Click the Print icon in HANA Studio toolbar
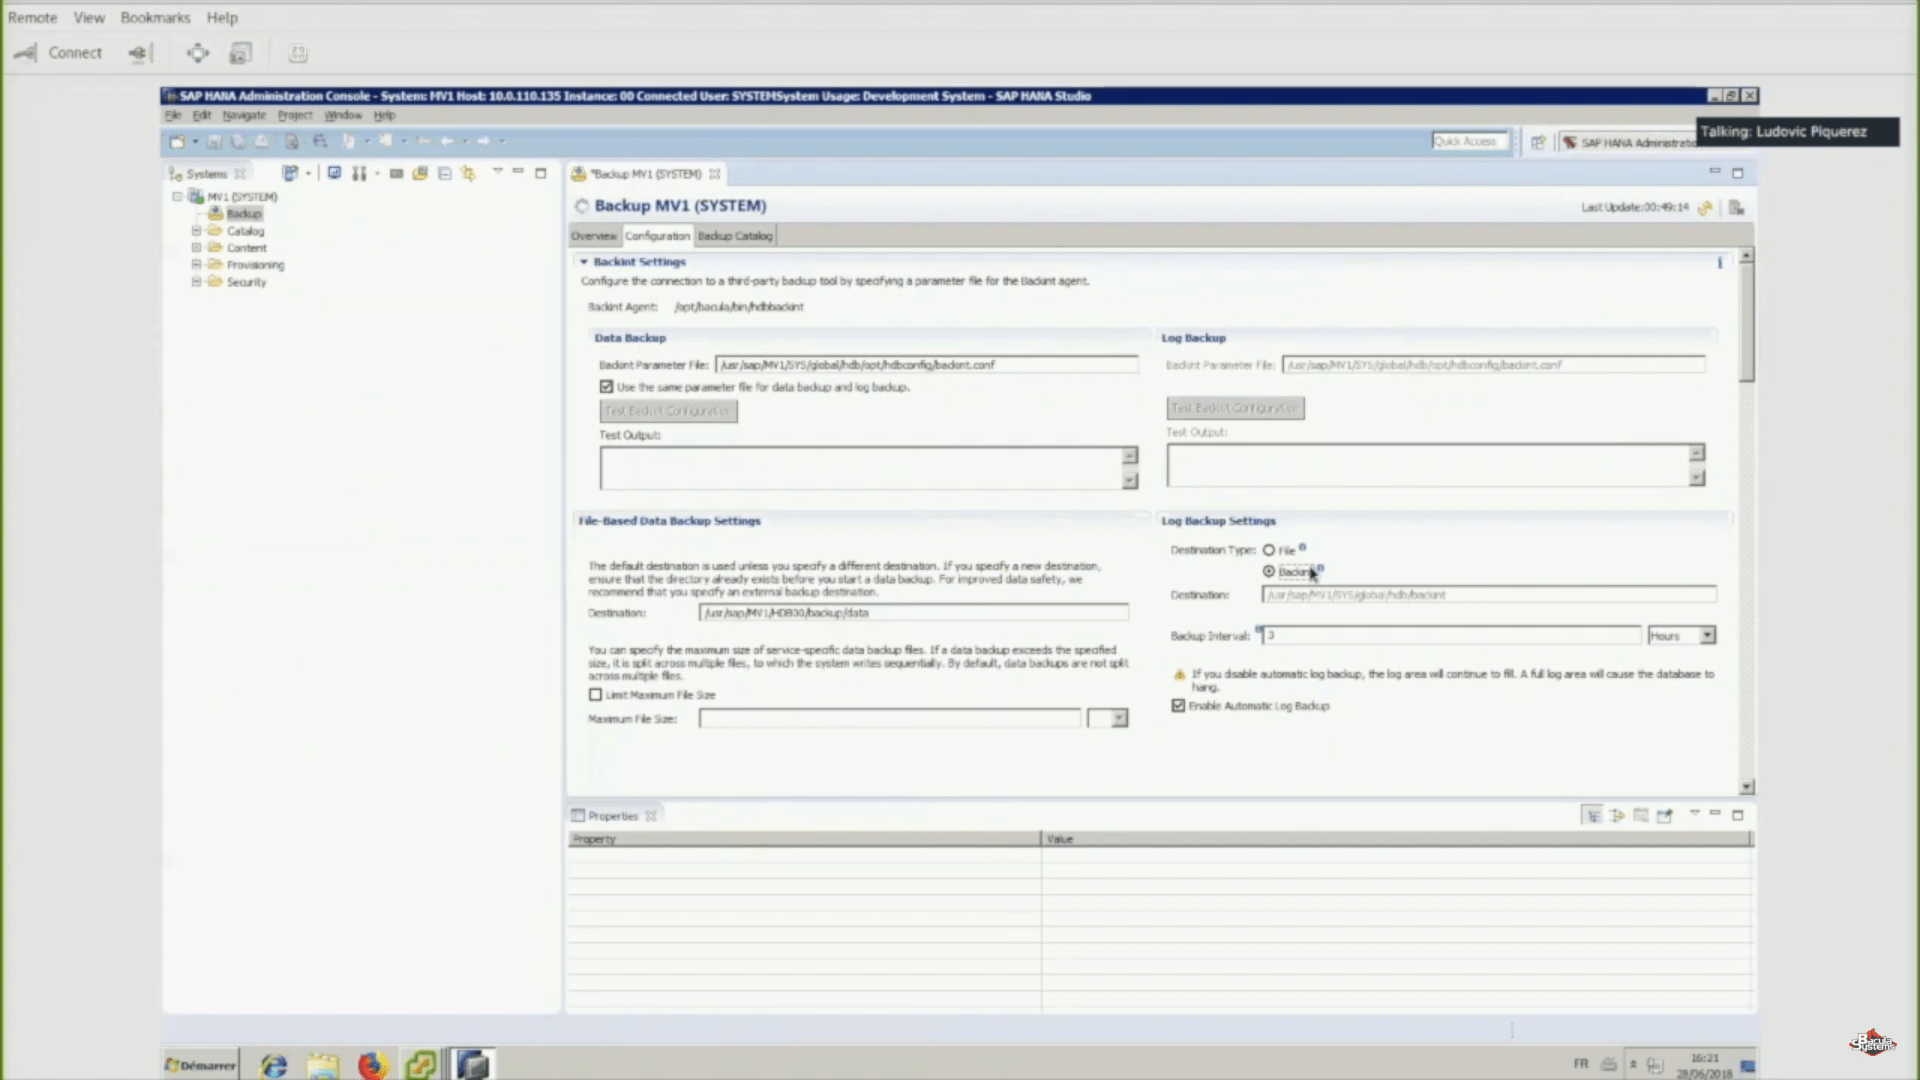This screenshot has height=1080, width=1920. coord(262,141)
